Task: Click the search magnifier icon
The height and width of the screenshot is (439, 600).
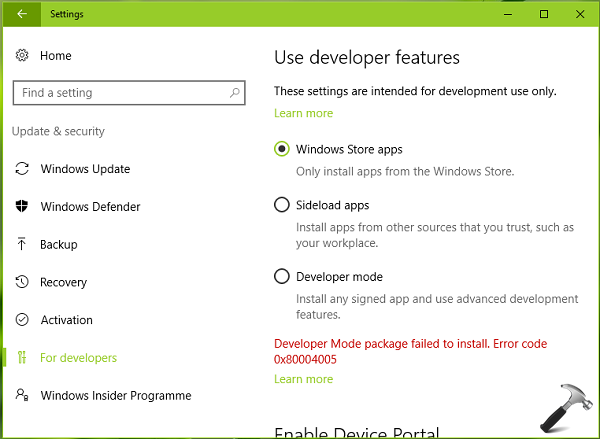Action: click(234, 93)
